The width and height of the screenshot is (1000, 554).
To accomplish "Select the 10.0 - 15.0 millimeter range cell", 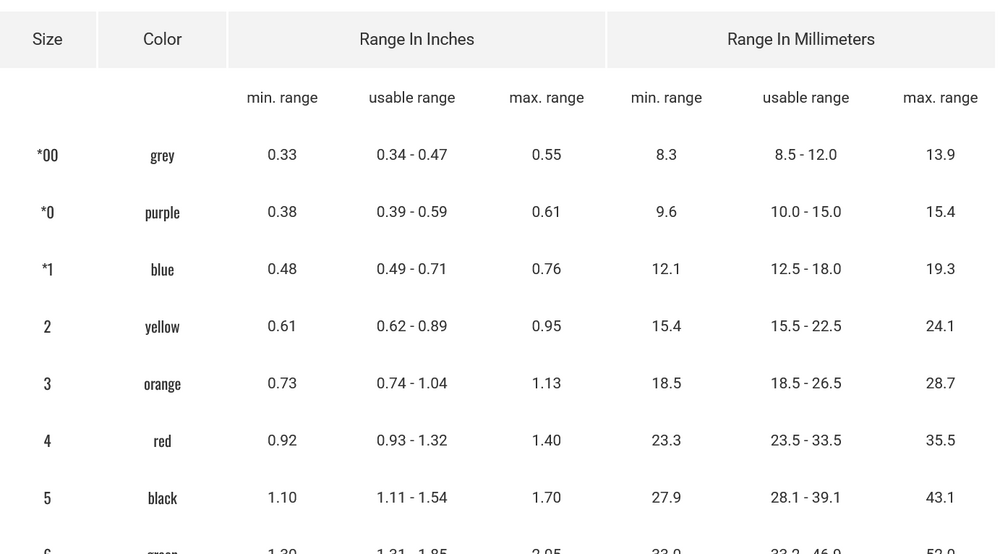I will [x=806, y=212].
